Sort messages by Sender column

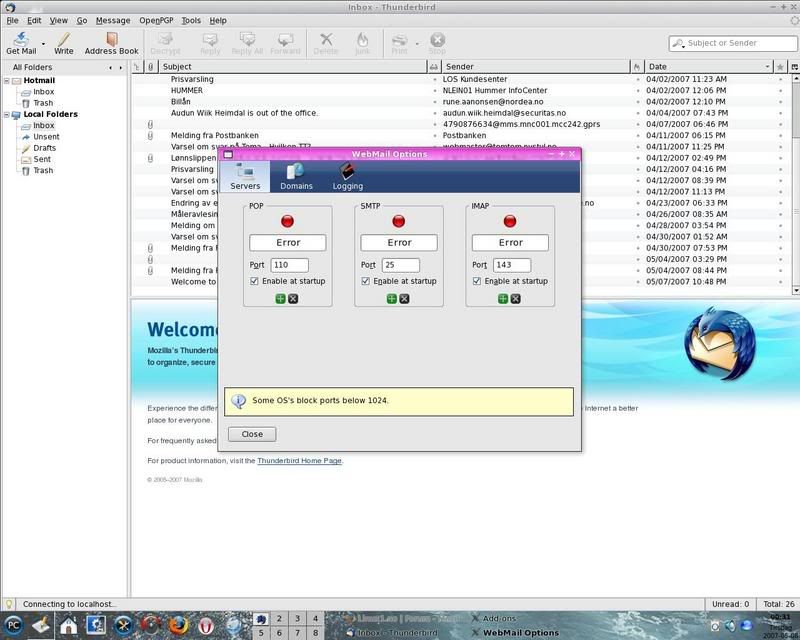click(x=536, y=66)
